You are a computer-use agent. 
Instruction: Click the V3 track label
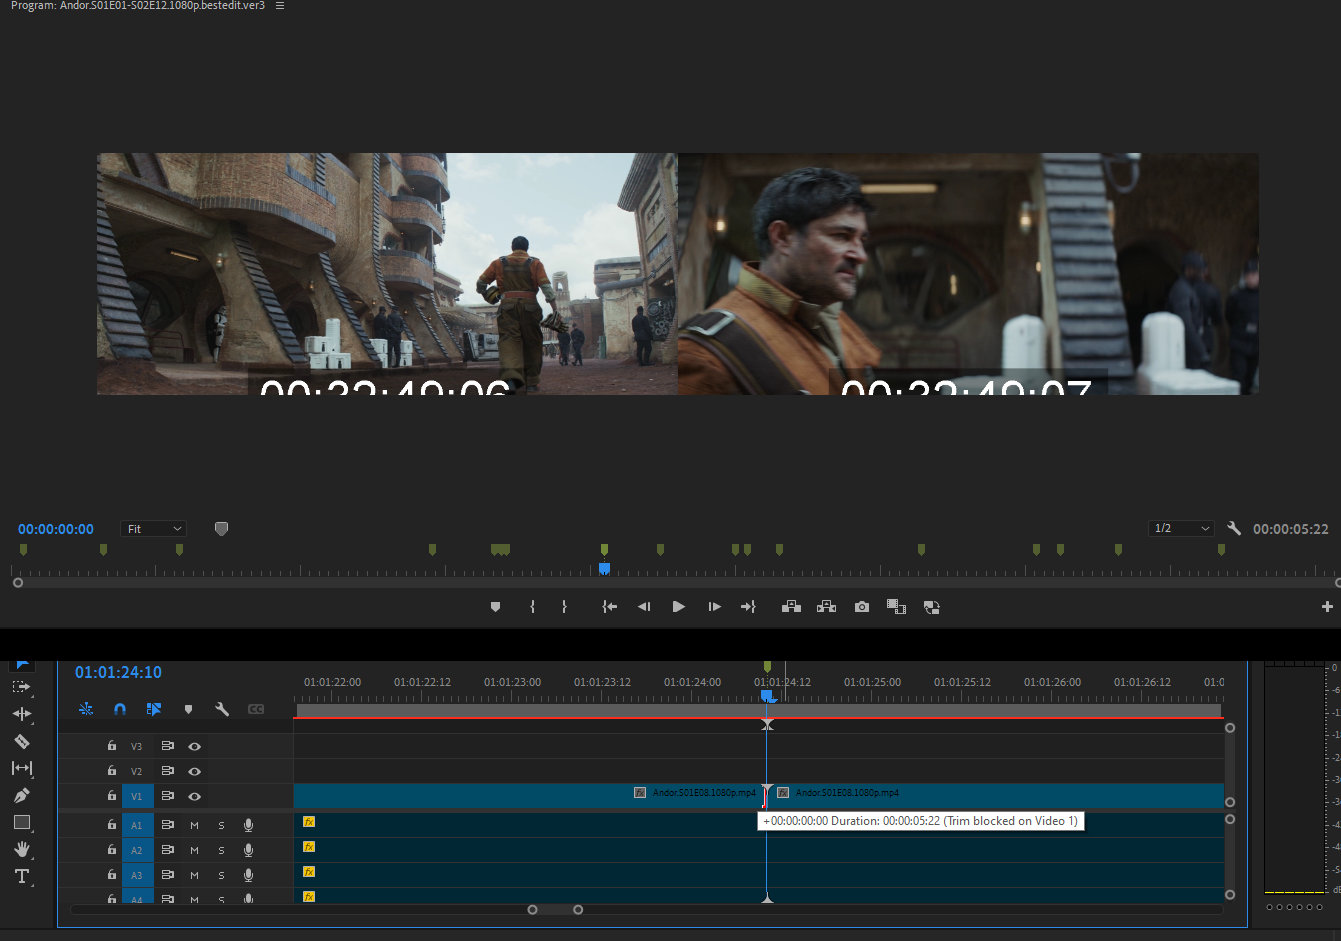click(137, 746)
